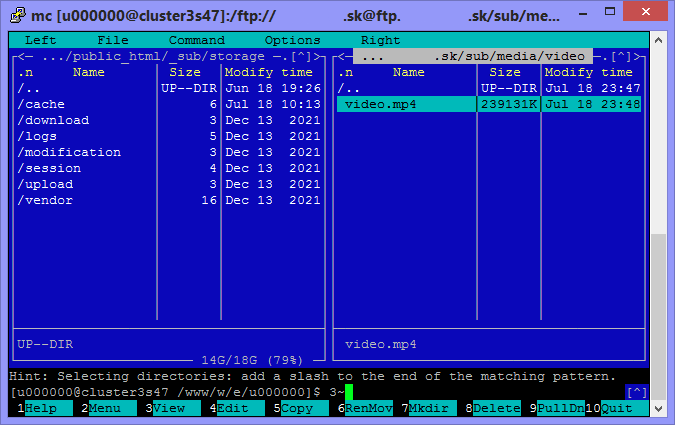Open the Right panel menu

coord(380,40)
